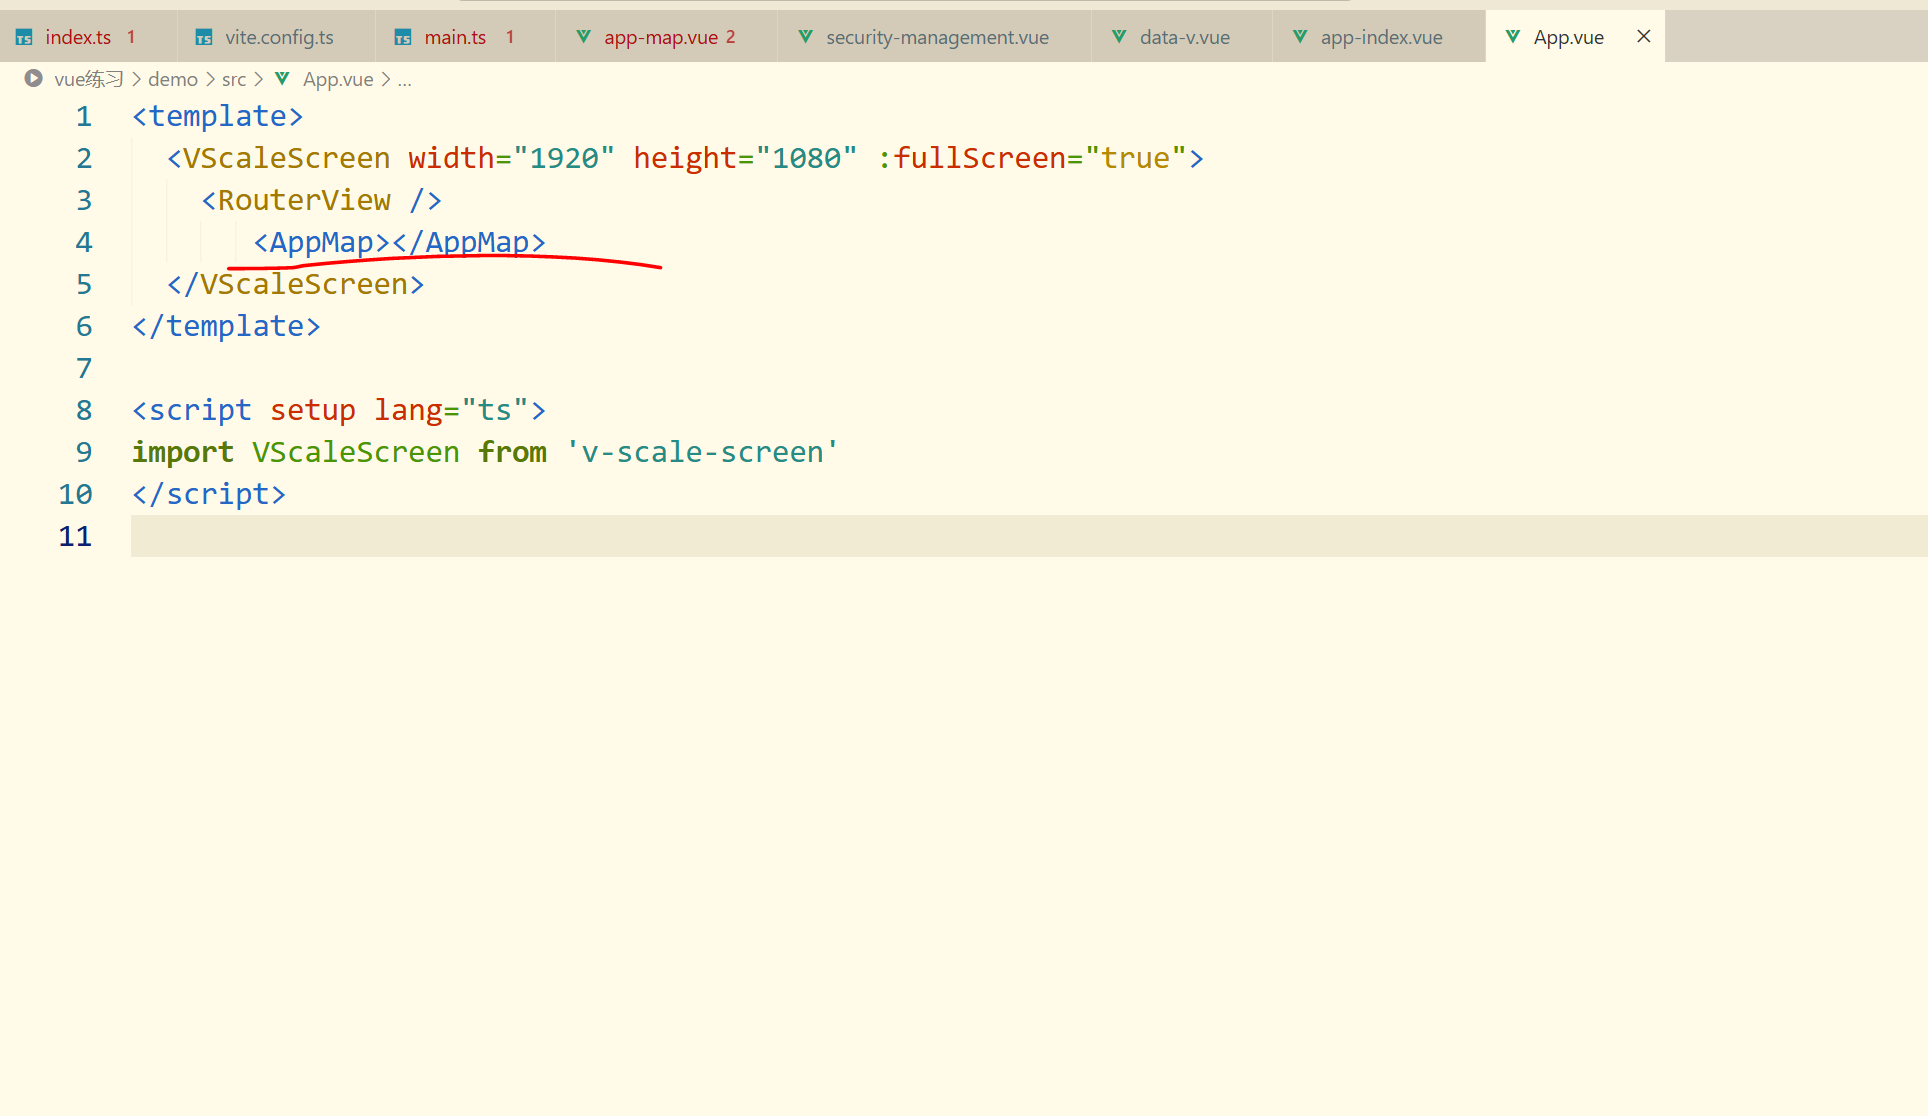This screenshot has height=1116, width=1928.
Task: Click the Vue icon on security-management.vue tab
Action: [805, 37]
